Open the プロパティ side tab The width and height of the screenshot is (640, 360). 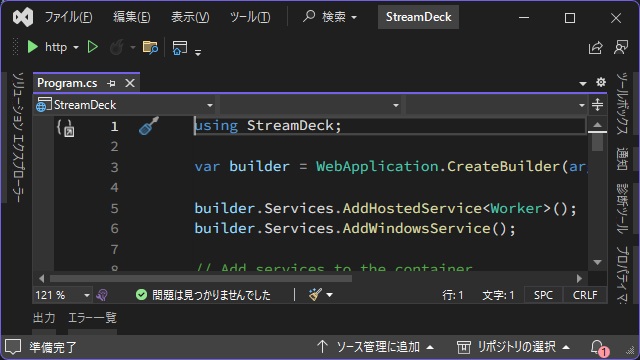(622, 274)
